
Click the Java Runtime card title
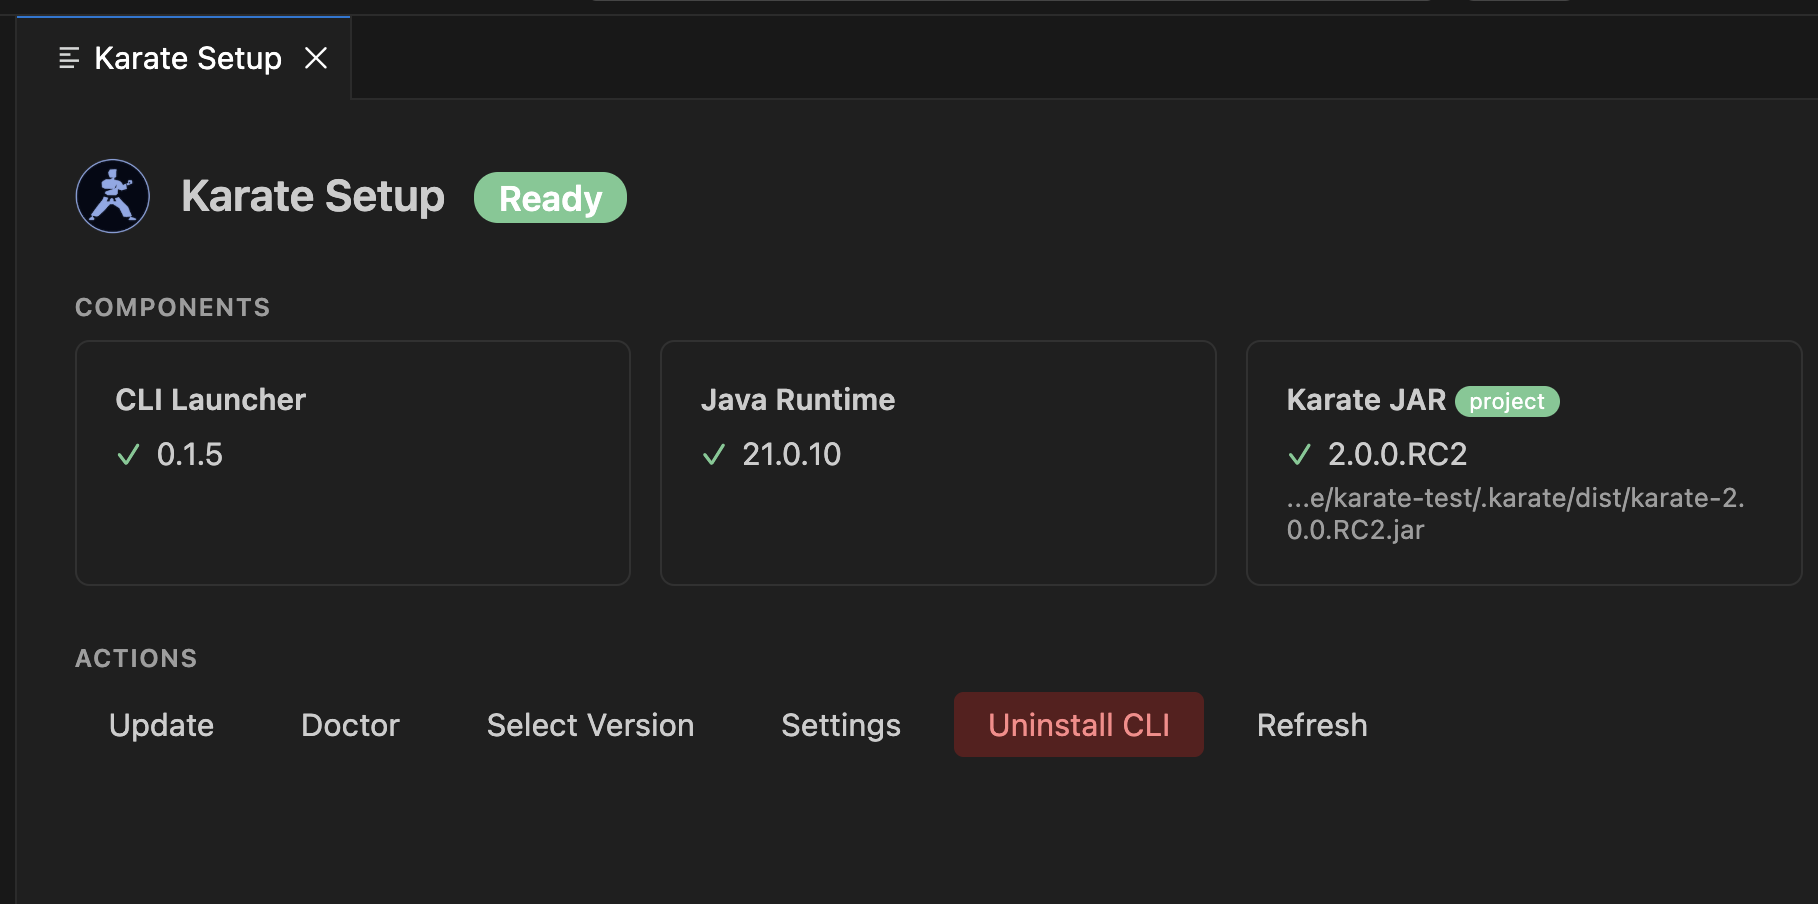tap(798, 400)
